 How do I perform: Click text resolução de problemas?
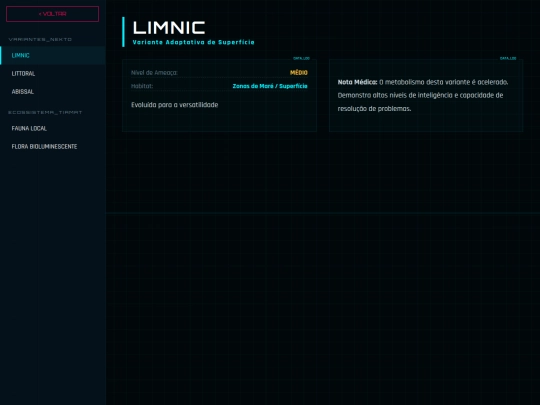pyautogui.click(x=374, y=109)
